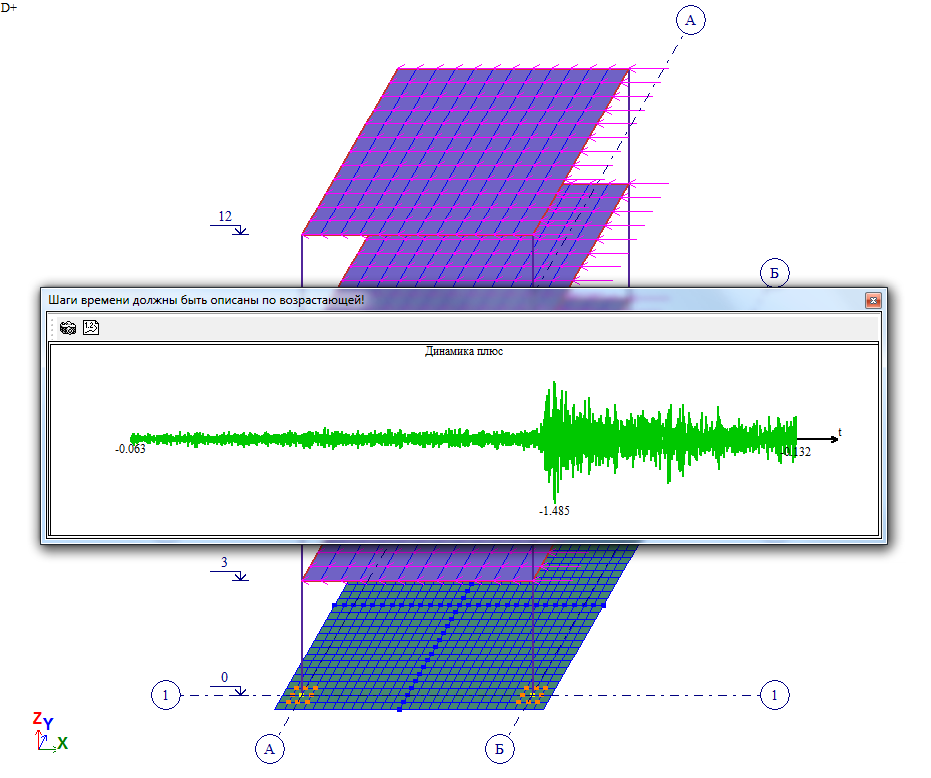The image size is (931, 778).
Task: Click the camera snapshot icon in graph toolbar
Action: tap(68, 328)
